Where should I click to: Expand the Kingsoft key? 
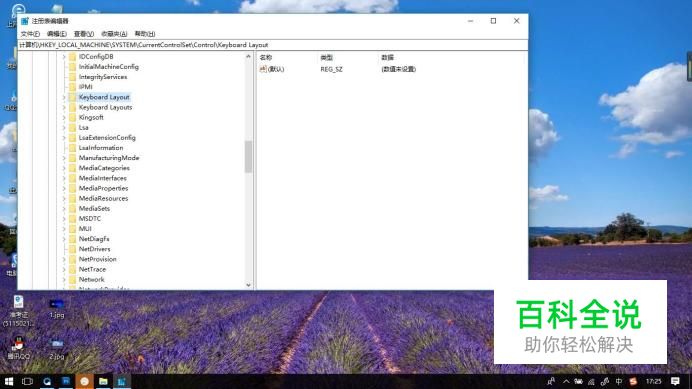[64, 117]
